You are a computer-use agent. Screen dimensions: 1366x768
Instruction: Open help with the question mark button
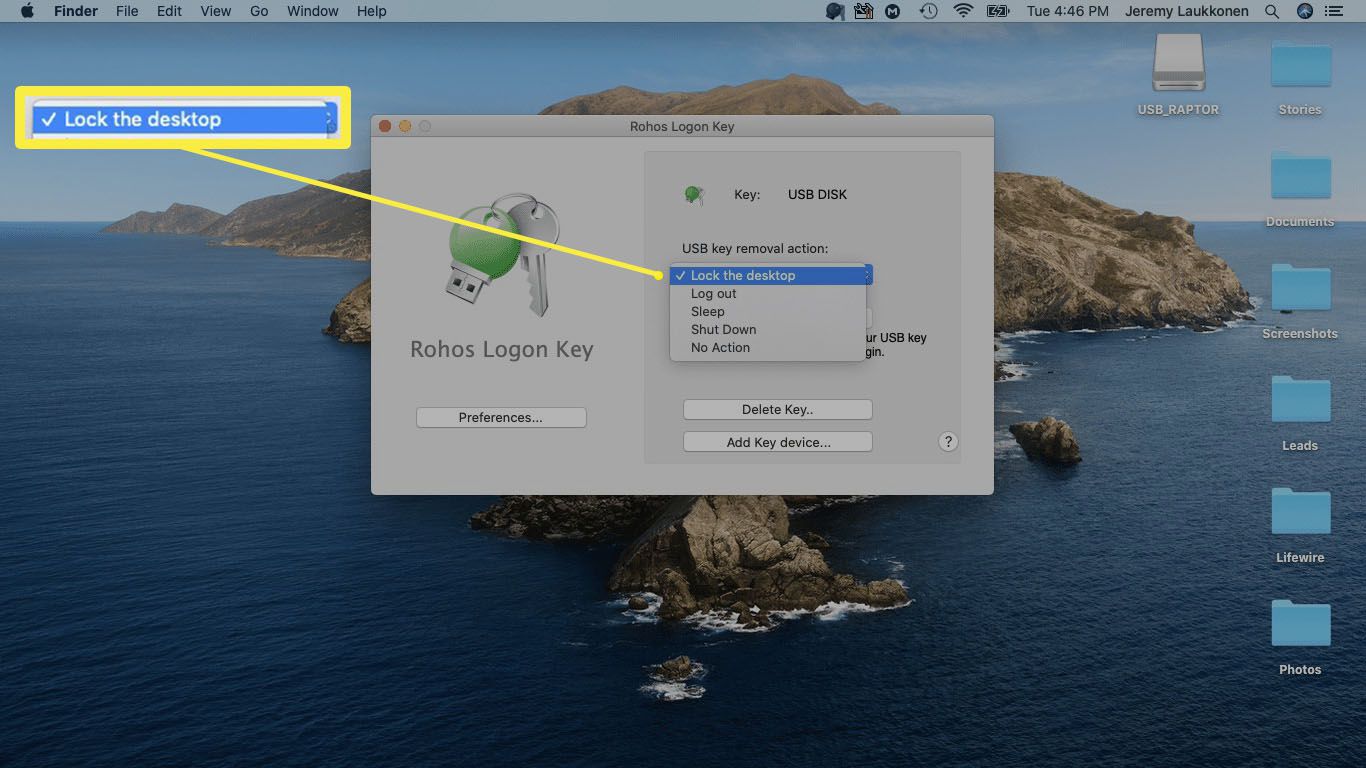(949, 442)
